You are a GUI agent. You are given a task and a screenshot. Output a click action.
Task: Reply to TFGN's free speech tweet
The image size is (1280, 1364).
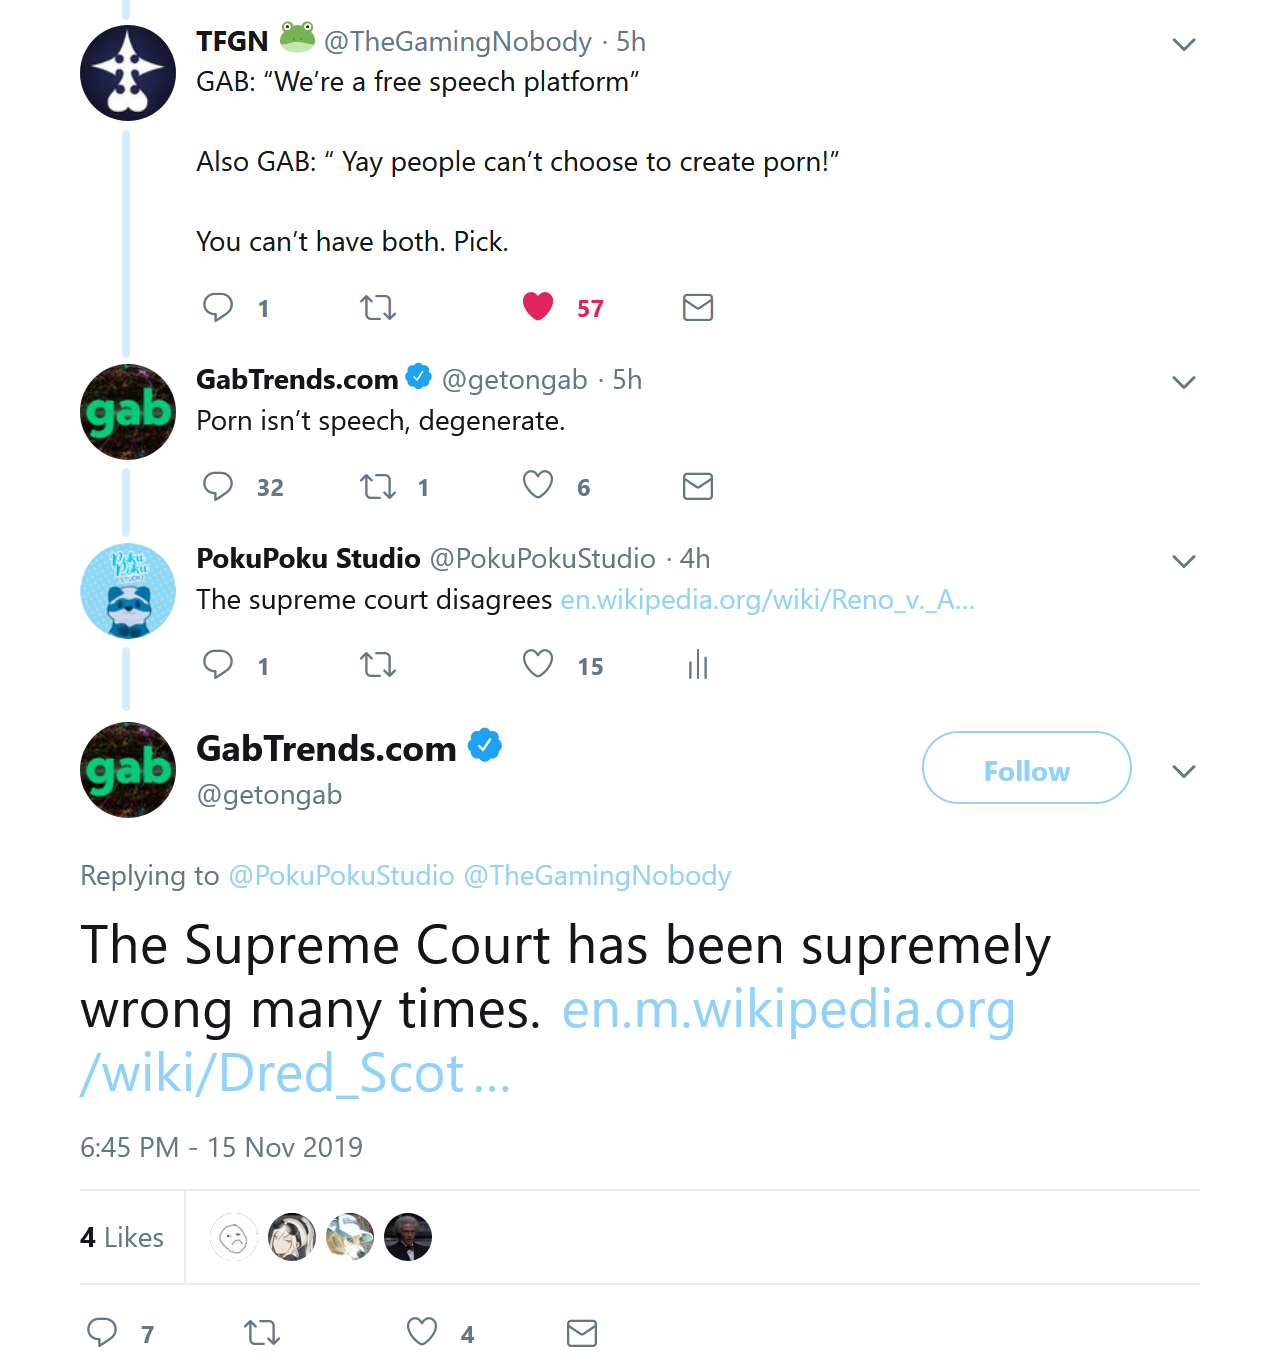(218, 307)
